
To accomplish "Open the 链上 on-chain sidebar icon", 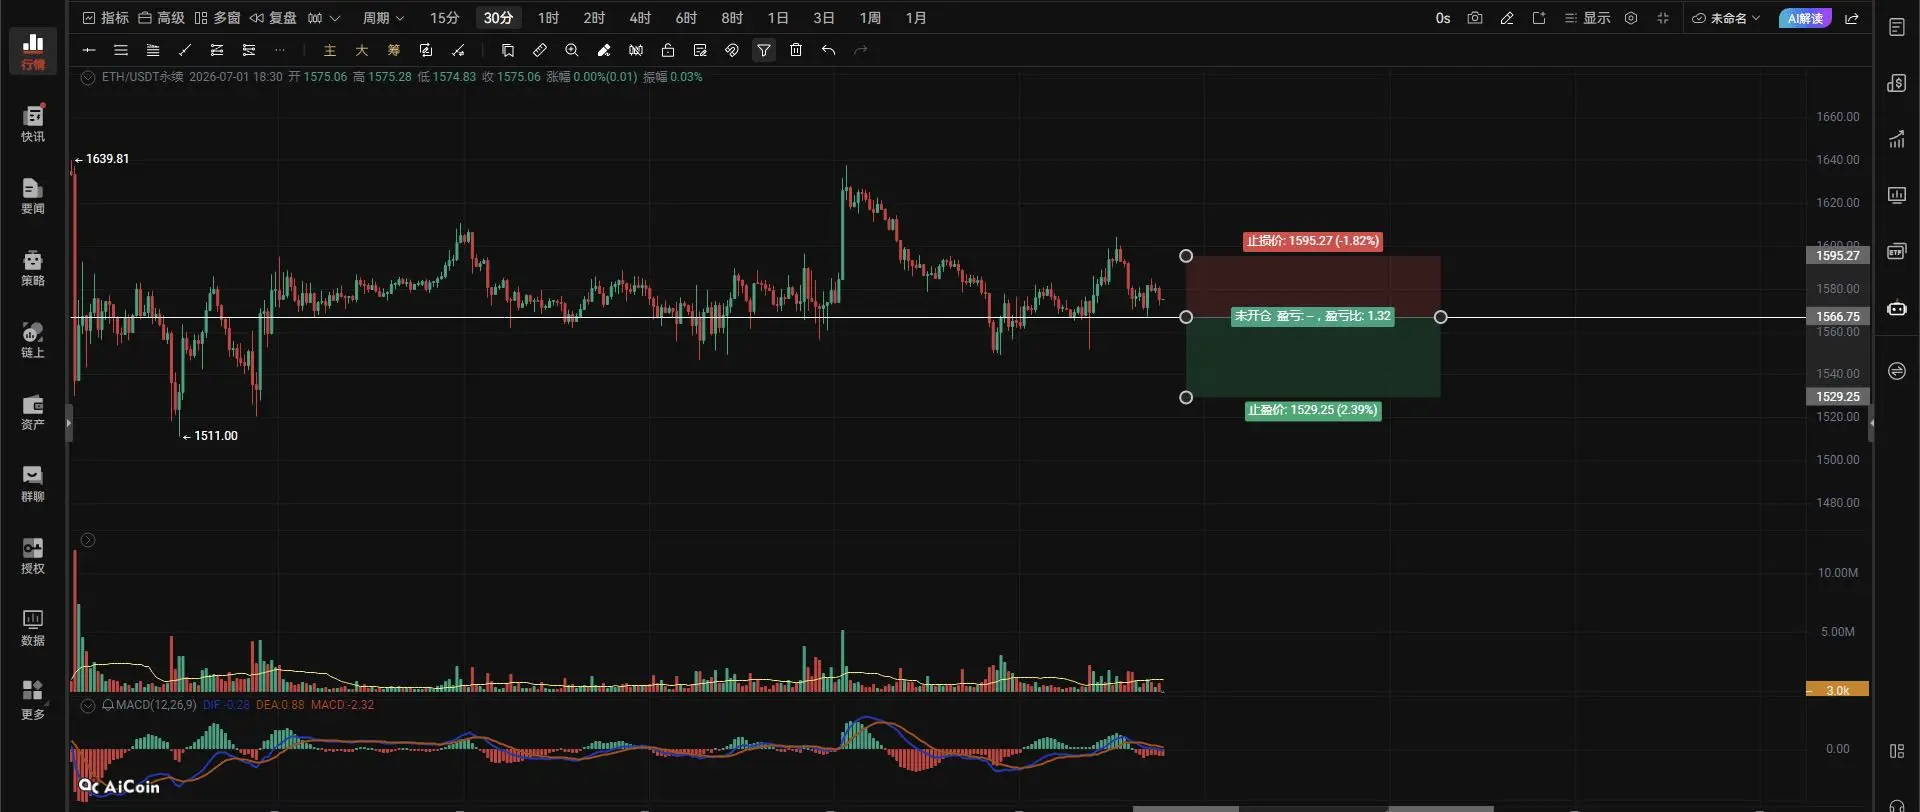I will (33, 340).
